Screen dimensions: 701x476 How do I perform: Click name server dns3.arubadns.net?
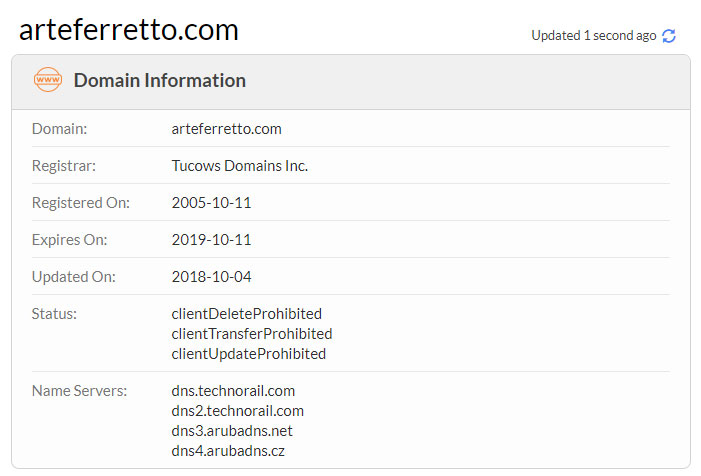(232, 431)
